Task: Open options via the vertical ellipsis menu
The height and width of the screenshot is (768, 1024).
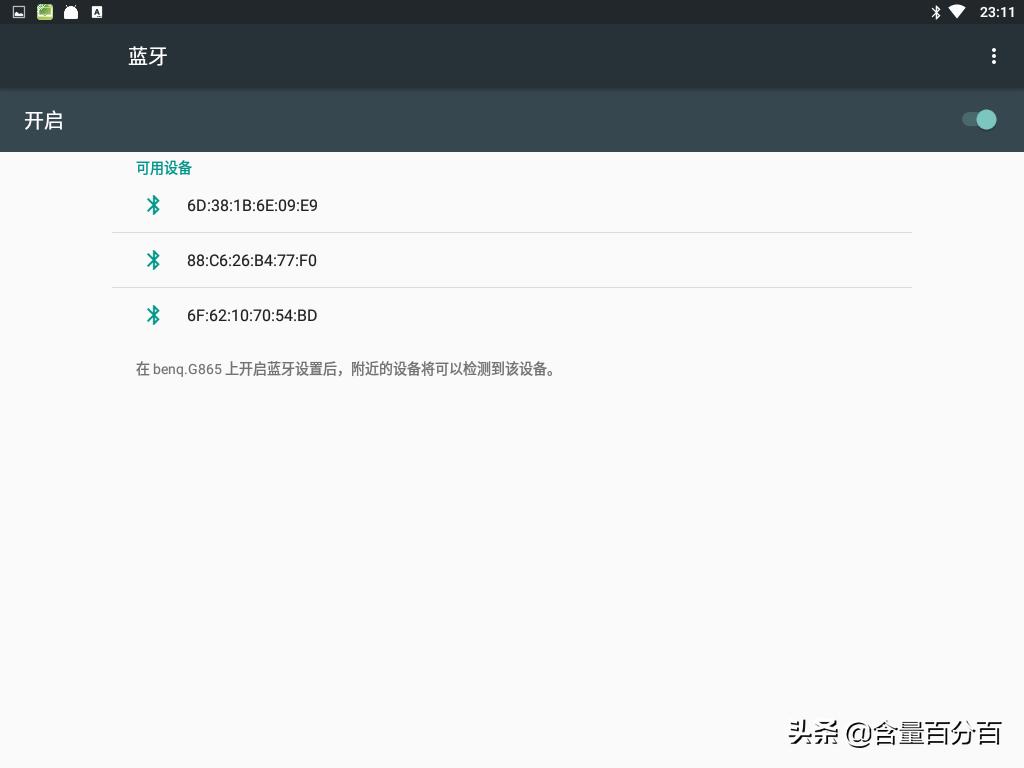Action: tap(994, 56)
